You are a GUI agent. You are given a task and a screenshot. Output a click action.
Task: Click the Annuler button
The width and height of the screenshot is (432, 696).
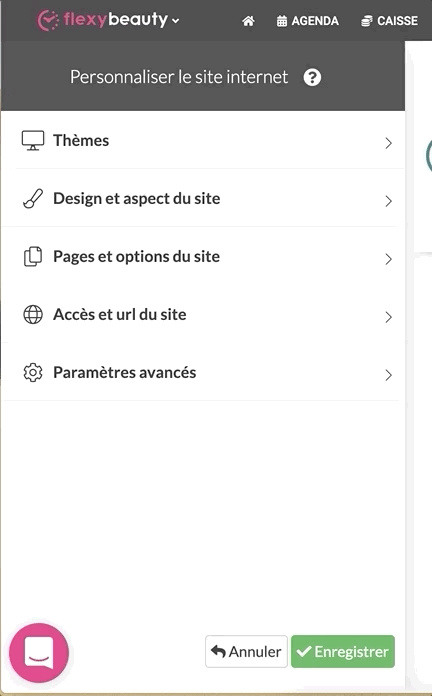pyautogui.click(x=246, y=652)
